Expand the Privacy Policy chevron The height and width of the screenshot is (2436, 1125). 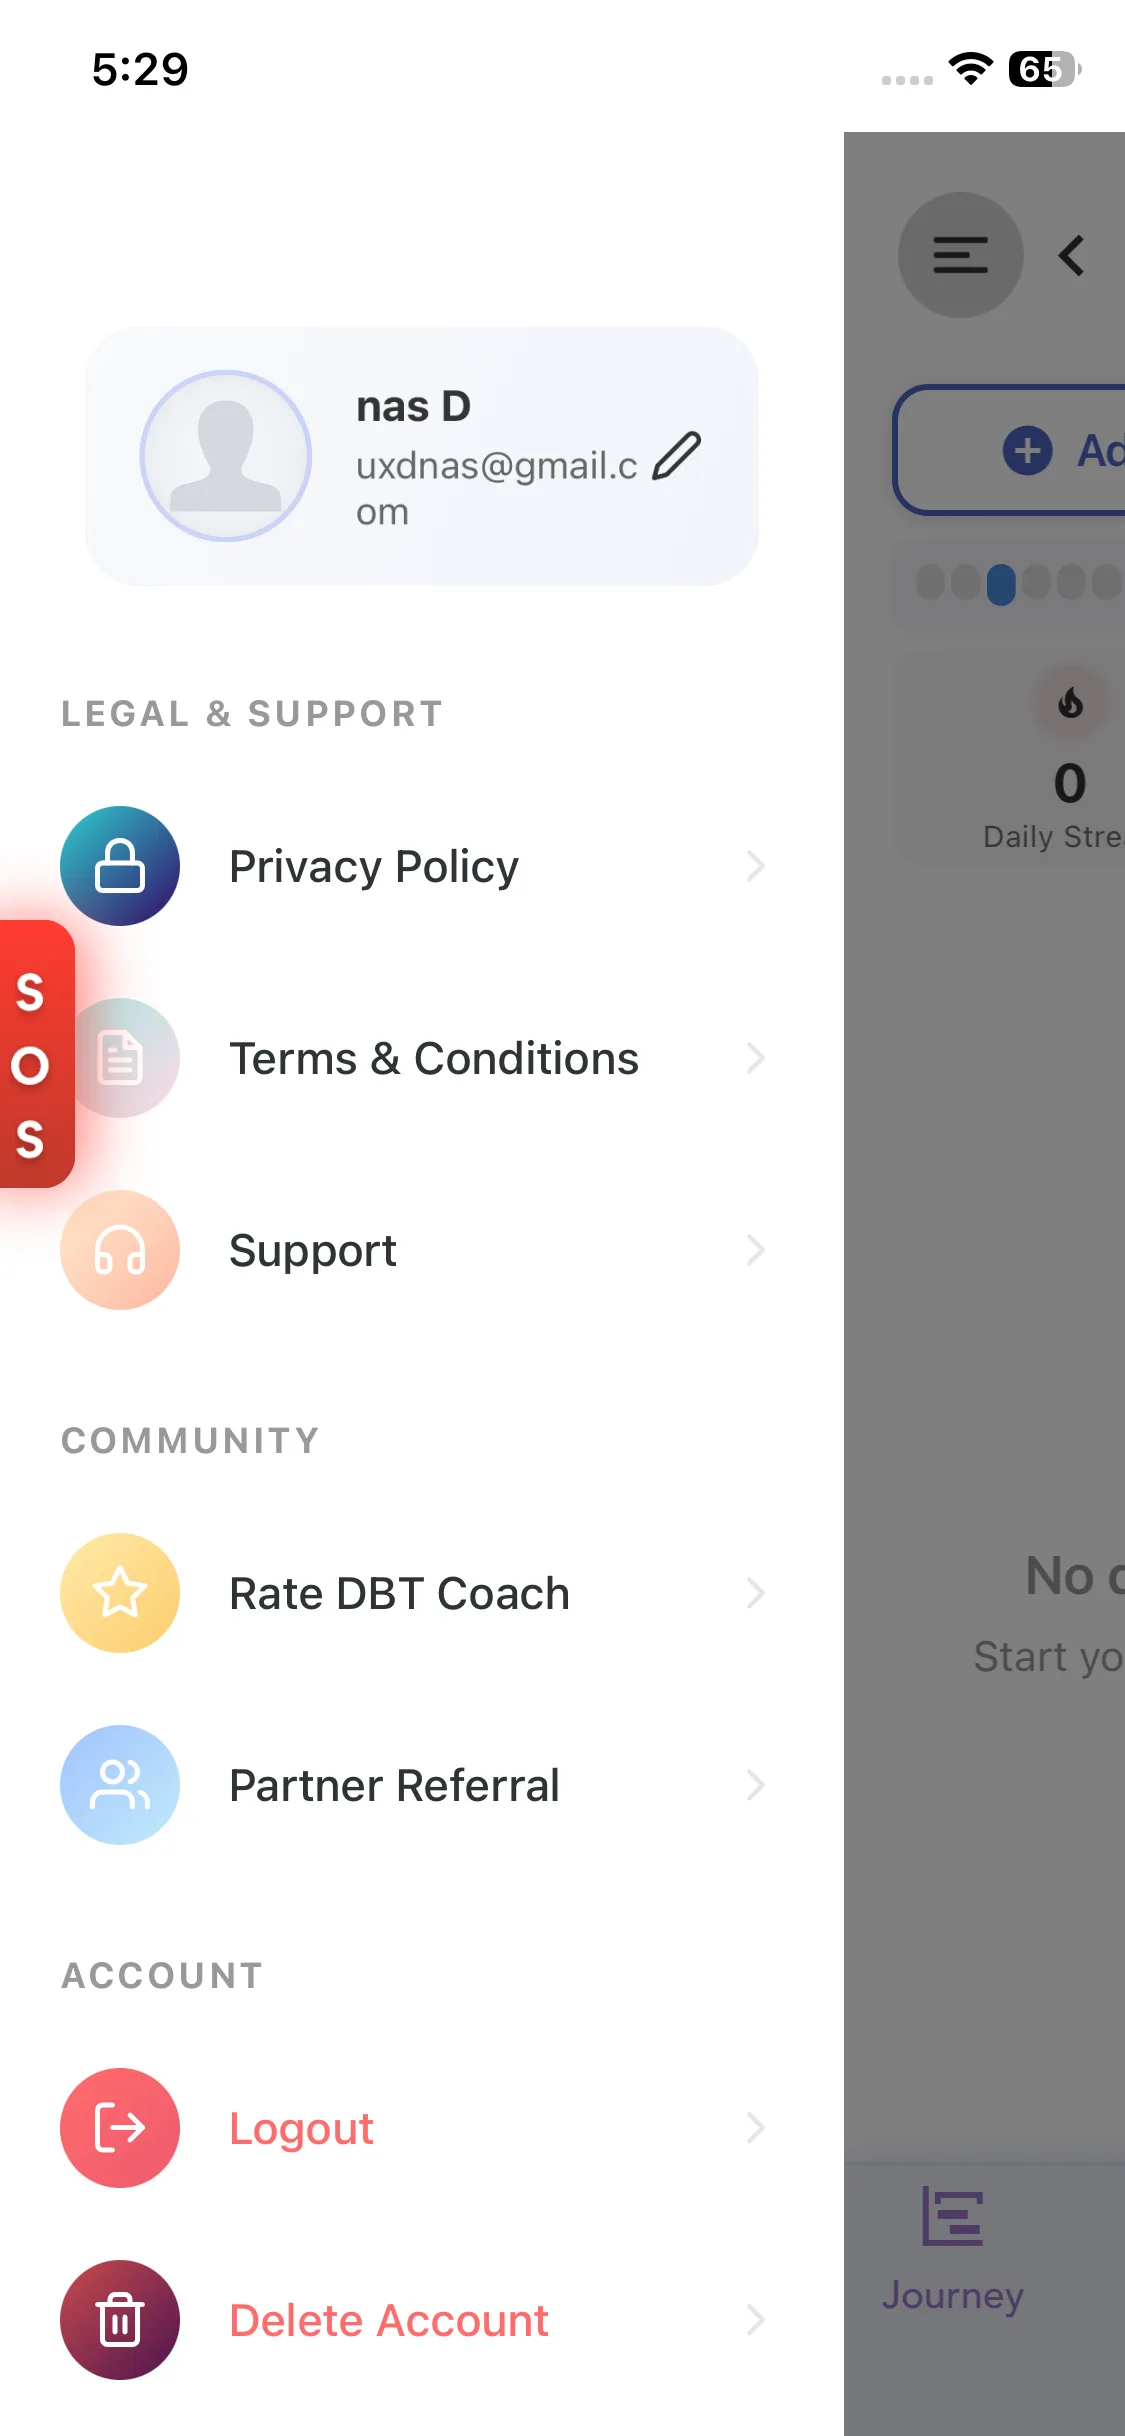click(x=755, y=866)
